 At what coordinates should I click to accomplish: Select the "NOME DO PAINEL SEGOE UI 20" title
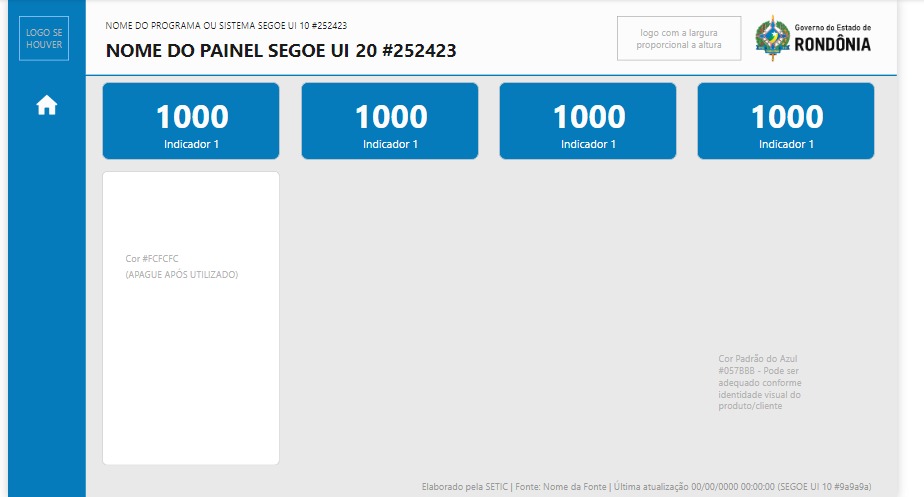[x=281, y=51]
